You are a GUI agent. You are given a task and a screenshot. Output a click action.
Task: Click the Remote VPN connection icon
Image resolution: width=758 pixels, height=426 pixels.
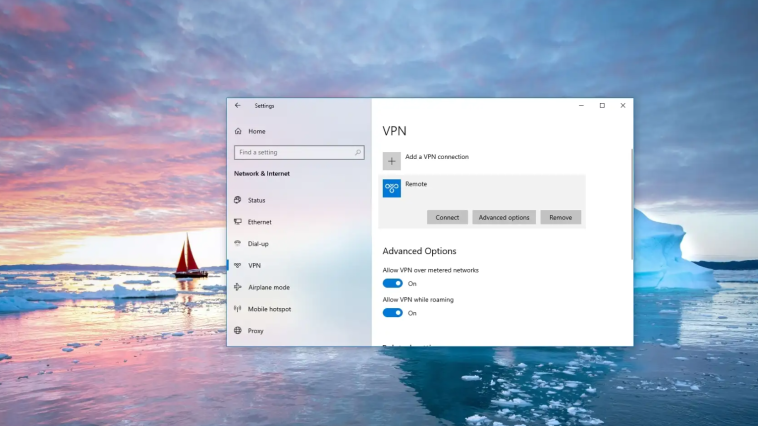[392, 188]
